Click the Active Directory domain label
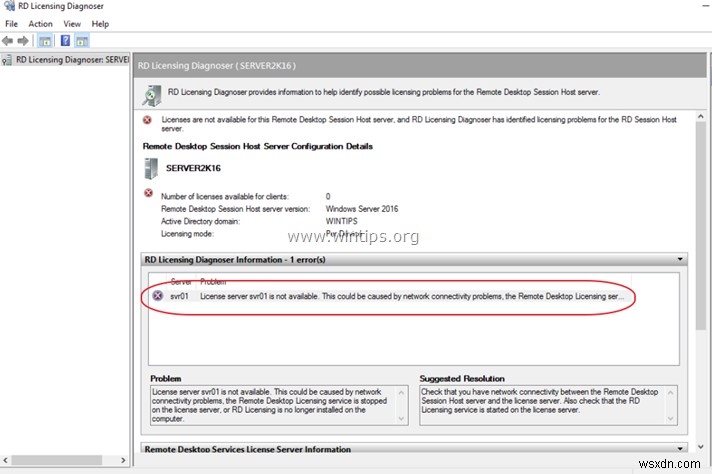This screenshot has height=474, width=712. (200, 221)
